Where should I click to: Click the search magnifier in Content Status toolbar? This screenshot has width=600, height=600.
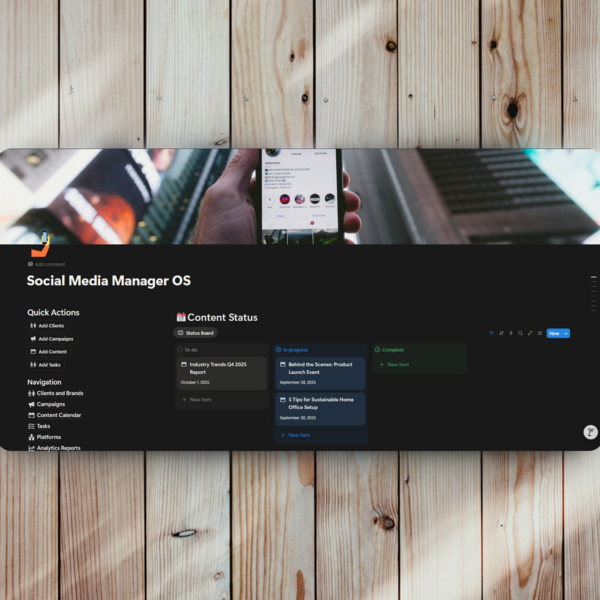coord(520,333)
